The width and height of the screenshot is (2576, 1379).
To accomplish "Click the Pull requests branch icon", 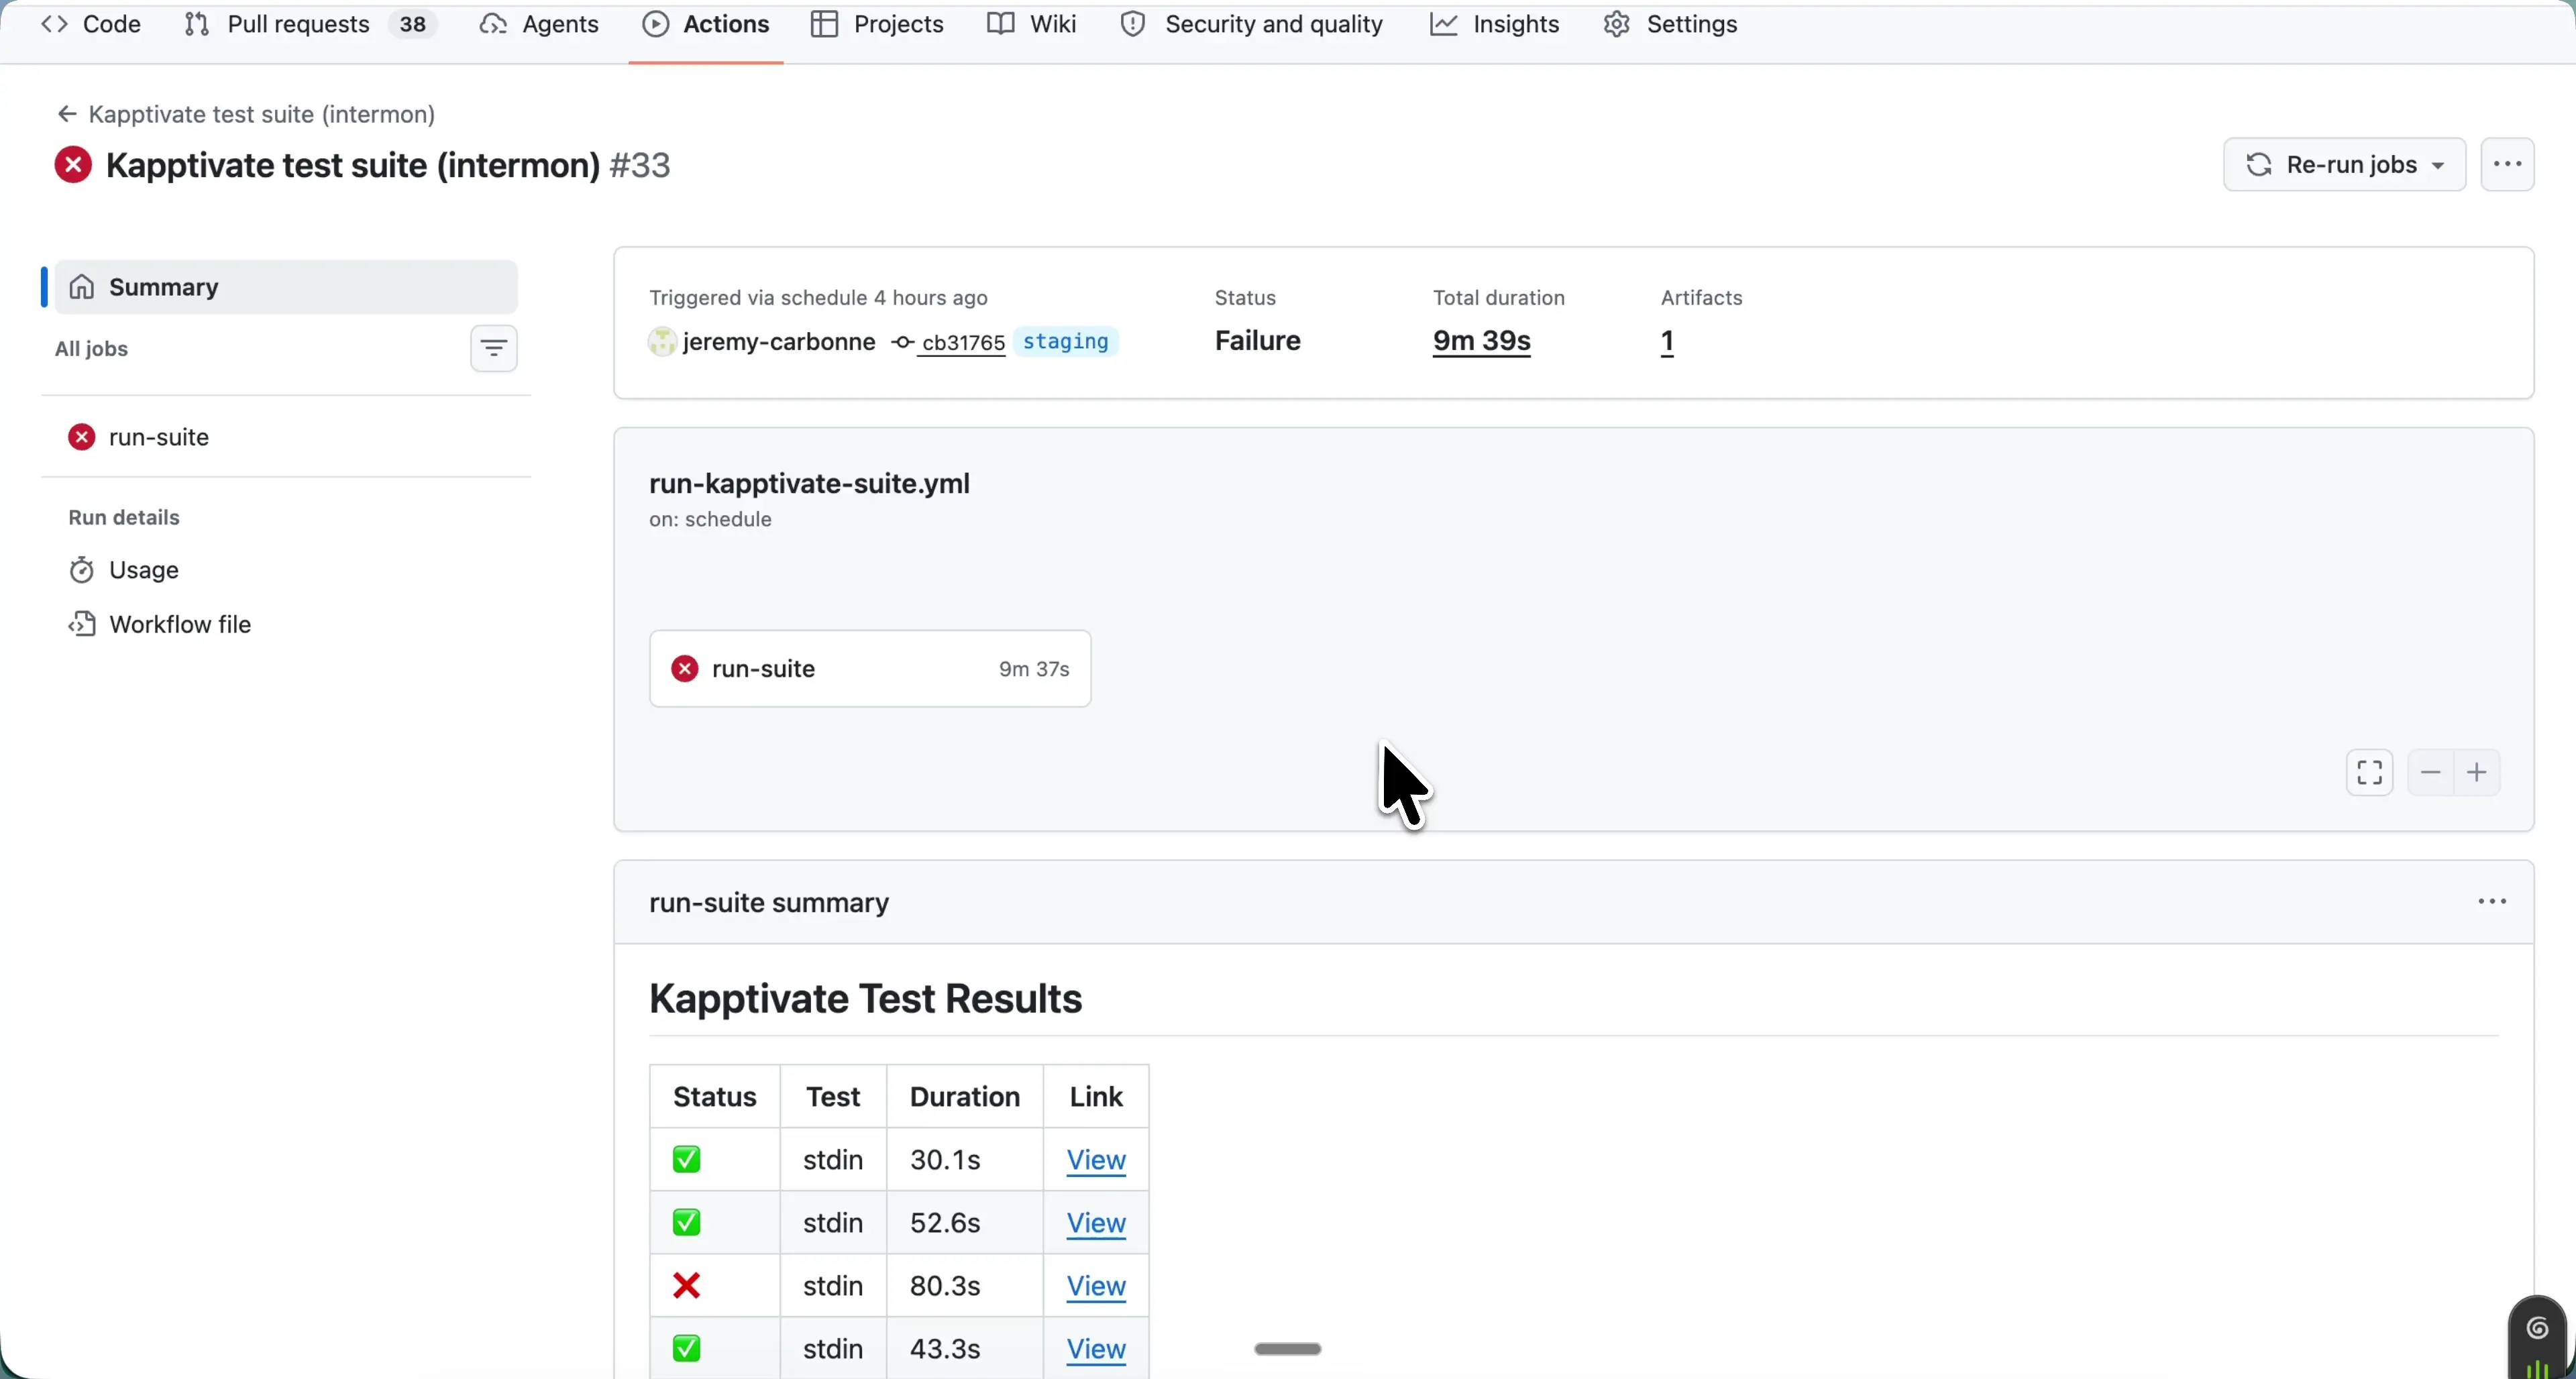I will [197, 24].
